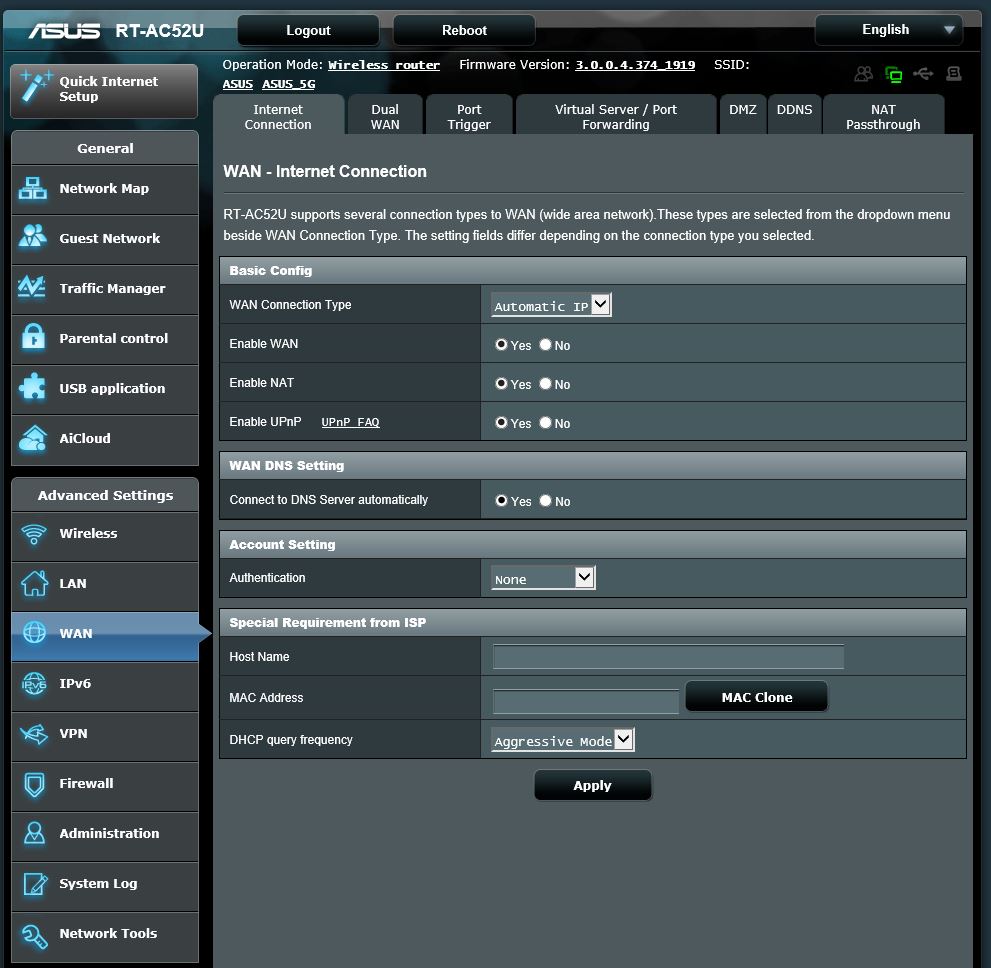The image size is (991, 968).
Task: Select No for Enable WAN
Action: pyautogui.click(x=545, y=344)
